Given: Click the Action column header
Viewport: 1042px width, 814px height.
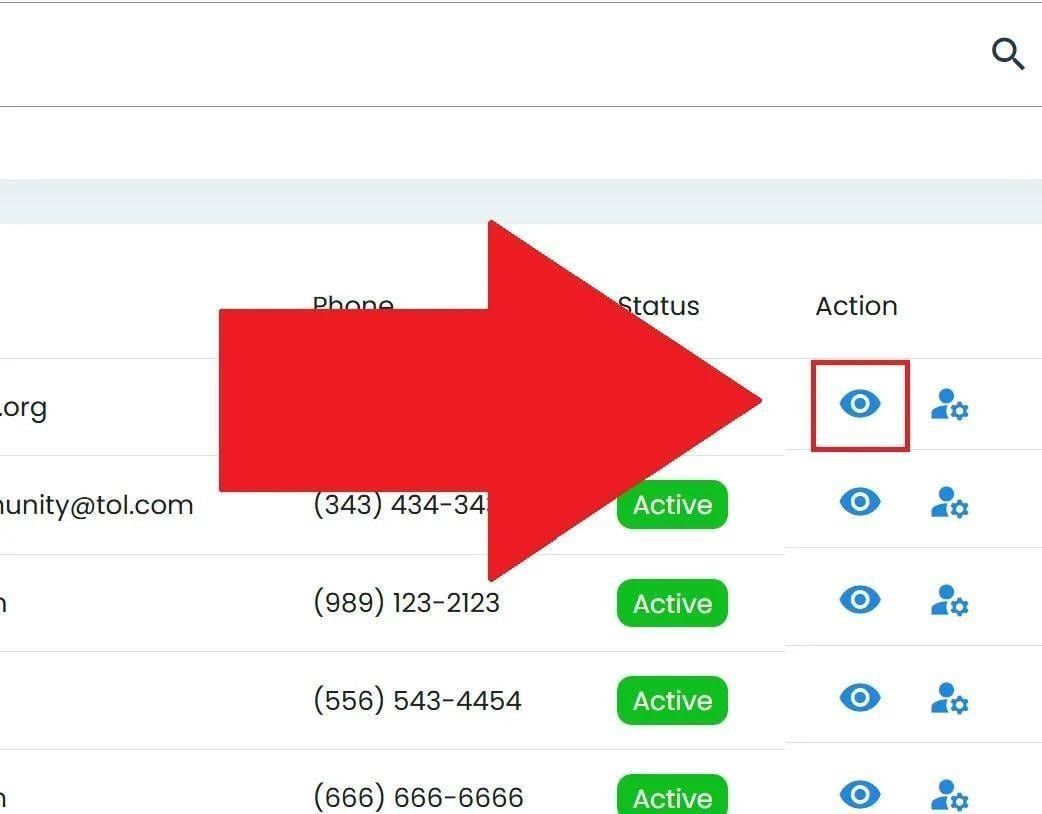Looking at the screenshot, I should (x=856, y=306).
